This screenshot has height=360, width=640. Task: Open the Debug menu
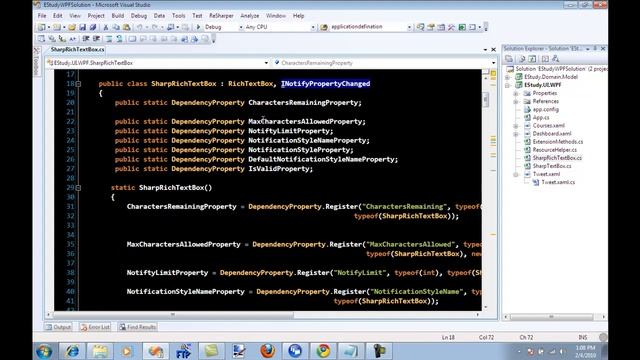tap(139, 16)
